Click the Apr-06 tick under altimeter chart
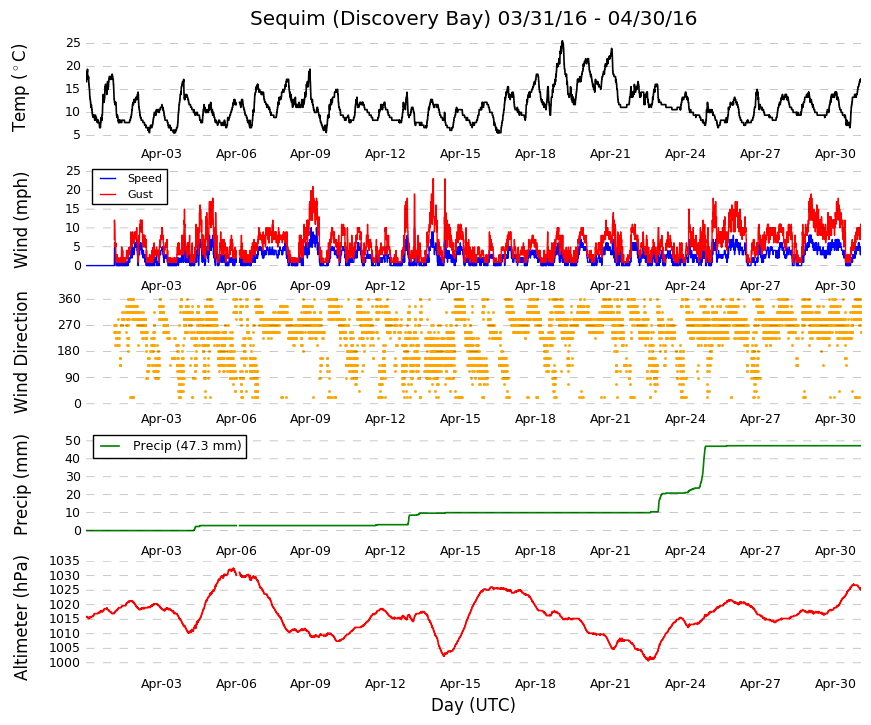 click(x=236, y=684)
